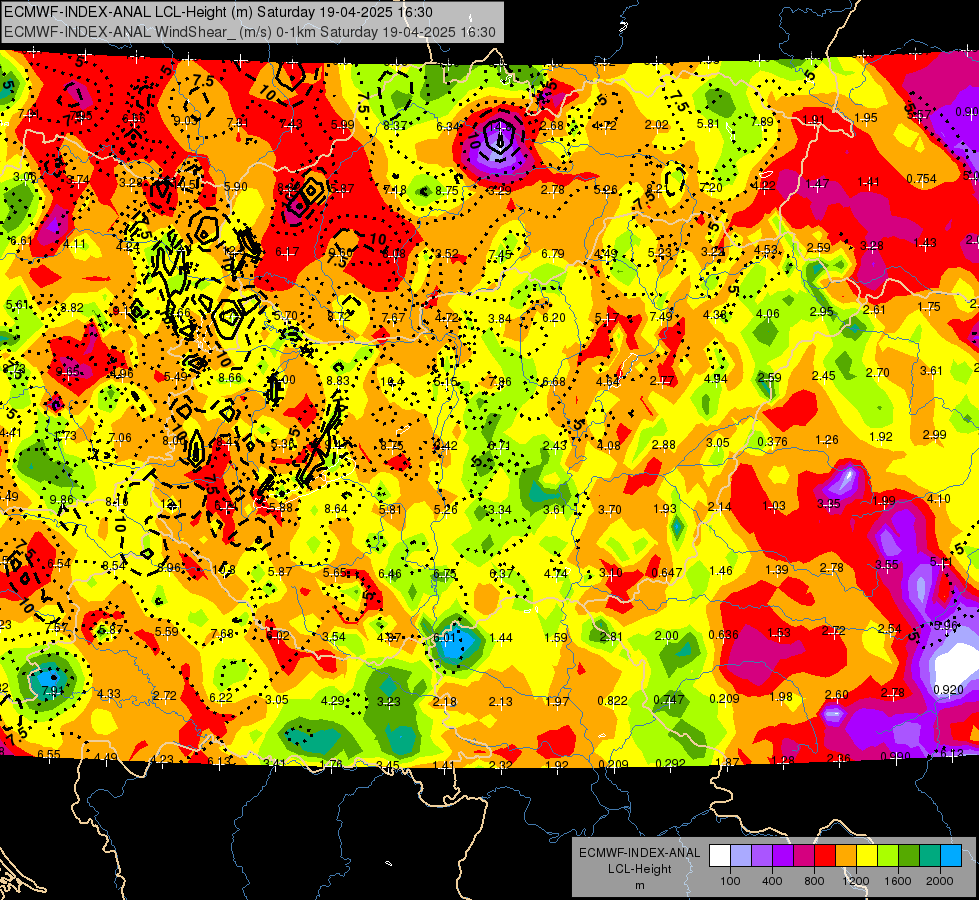Click the wind shear value '0.822'
This screenshot has width=979, height=900.
pyautogui.click(x=612, y=701)
